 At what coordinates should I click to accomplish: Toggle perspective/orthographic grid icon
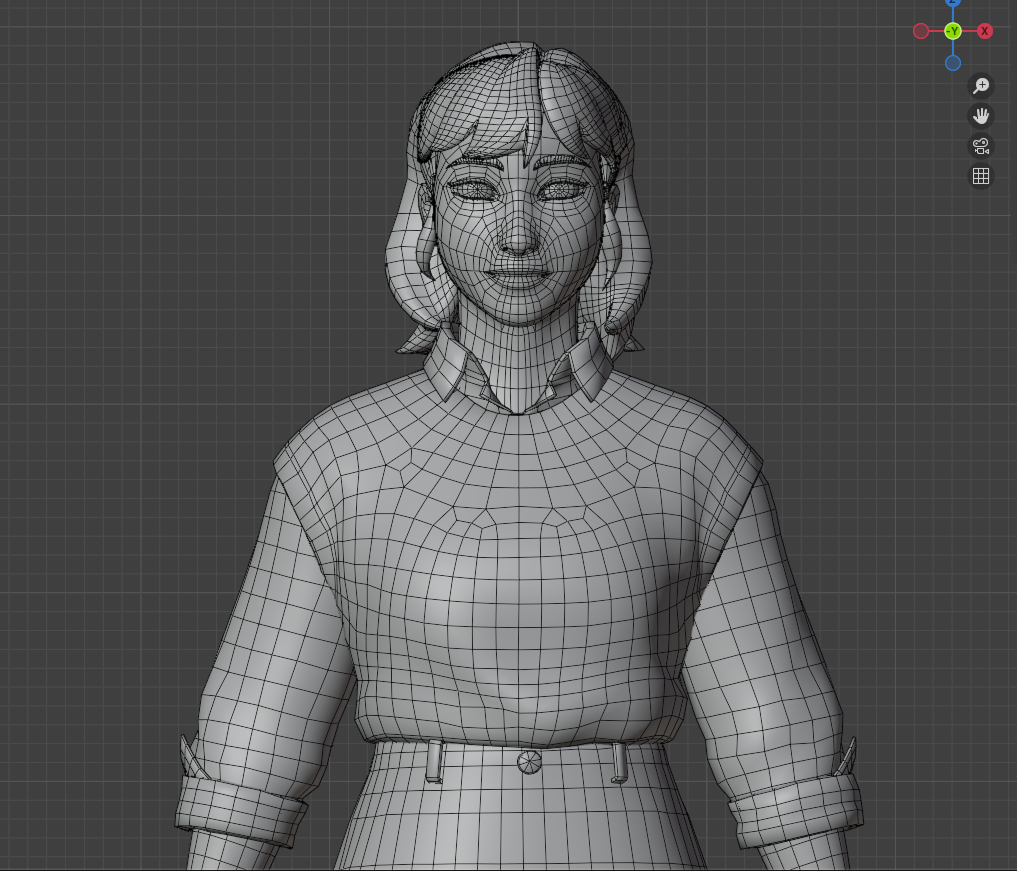pos(981,176)
